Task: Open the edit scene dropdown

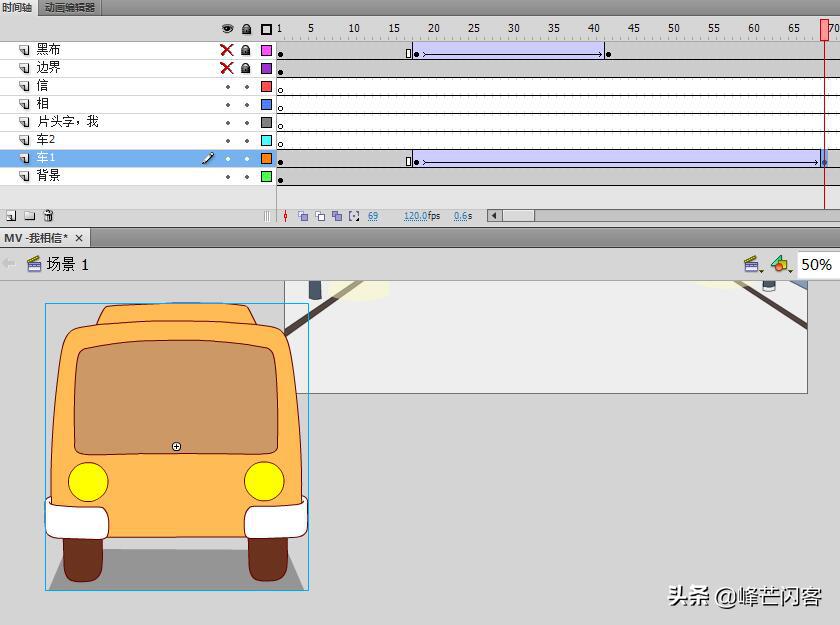Action: tap(752, 265)
